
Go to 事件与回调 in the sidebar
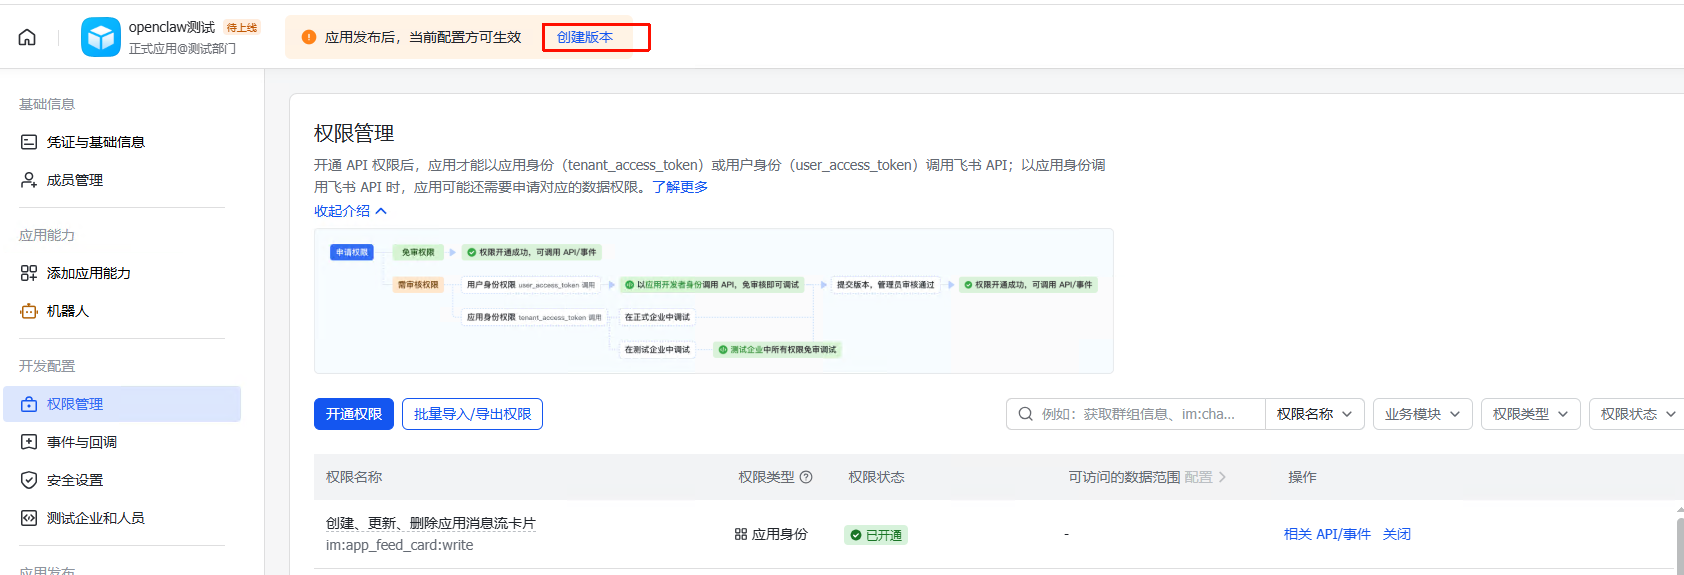click(x=81, y=442)
